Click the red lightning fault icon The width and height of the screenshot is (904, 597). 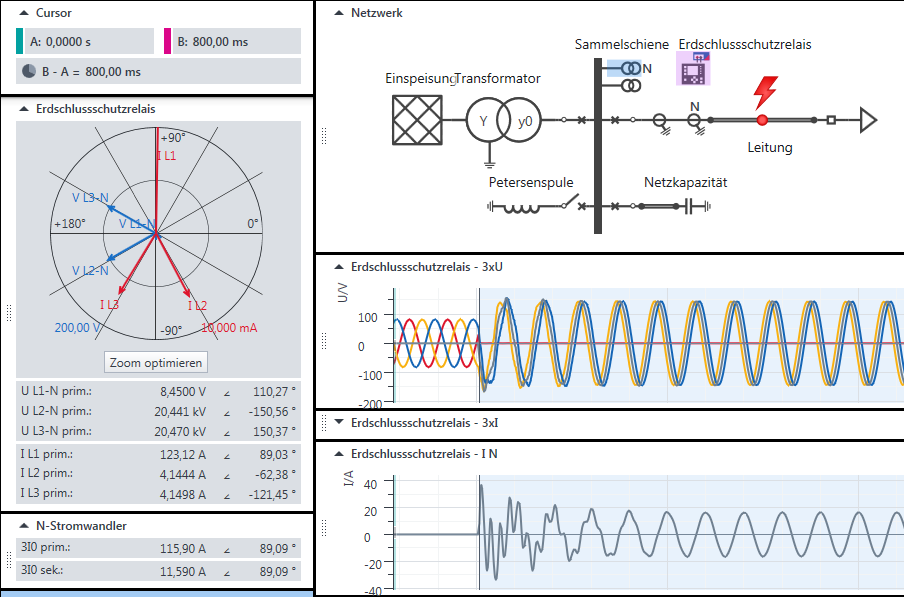[x=766, y=92]
